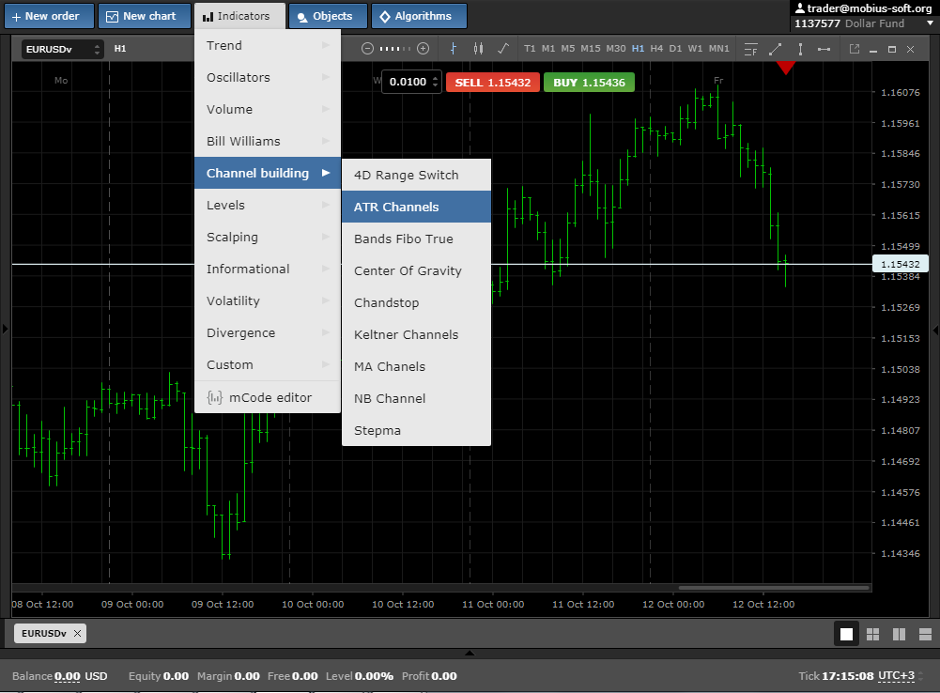Expand the Informational submenu

(267, 269)
